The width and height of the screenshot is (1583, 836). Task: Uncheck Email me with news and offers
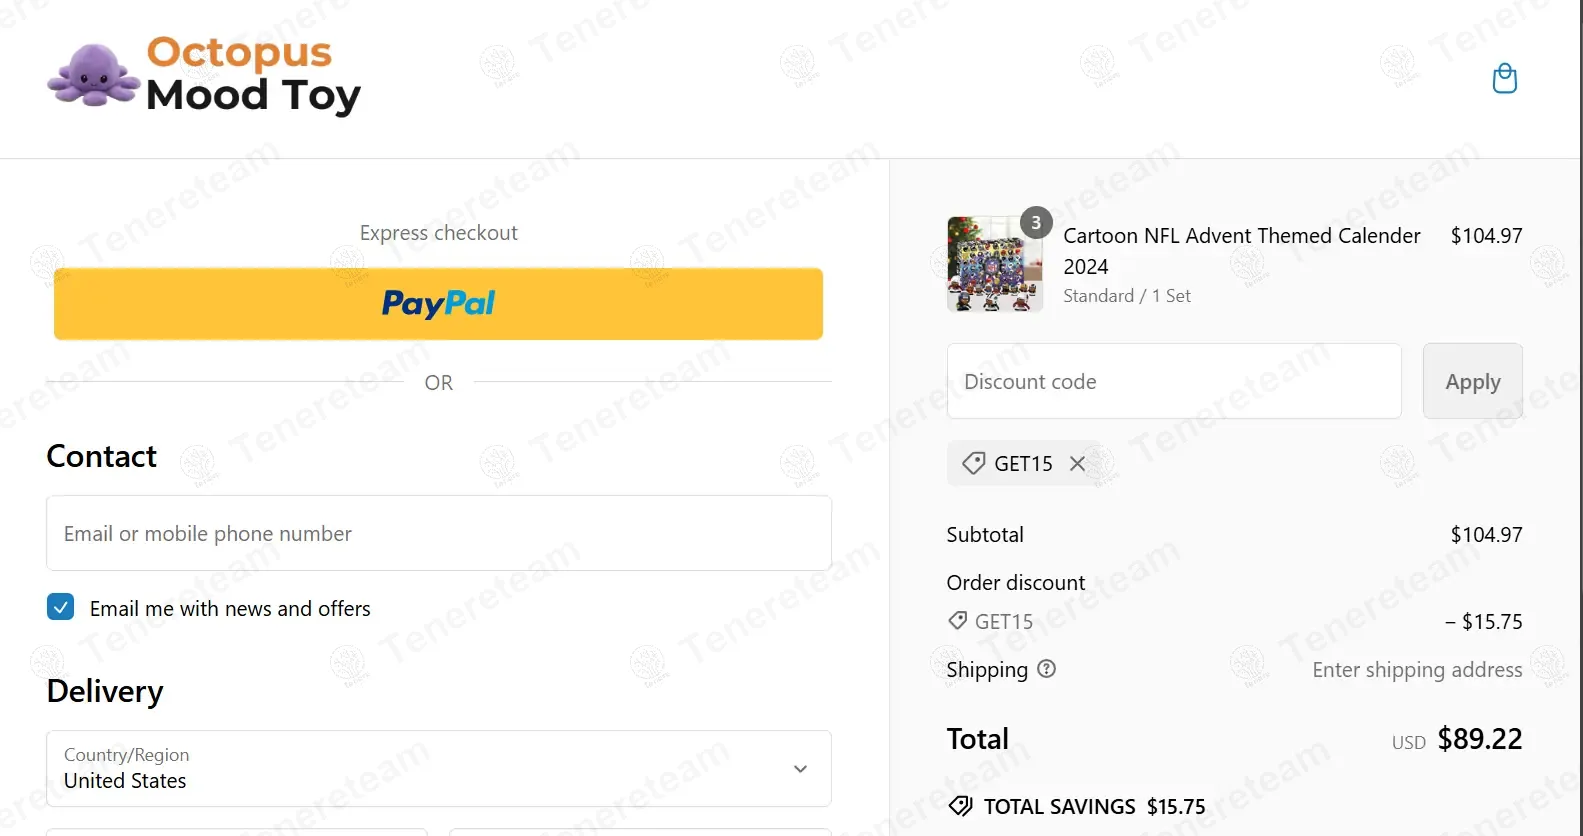60,607
